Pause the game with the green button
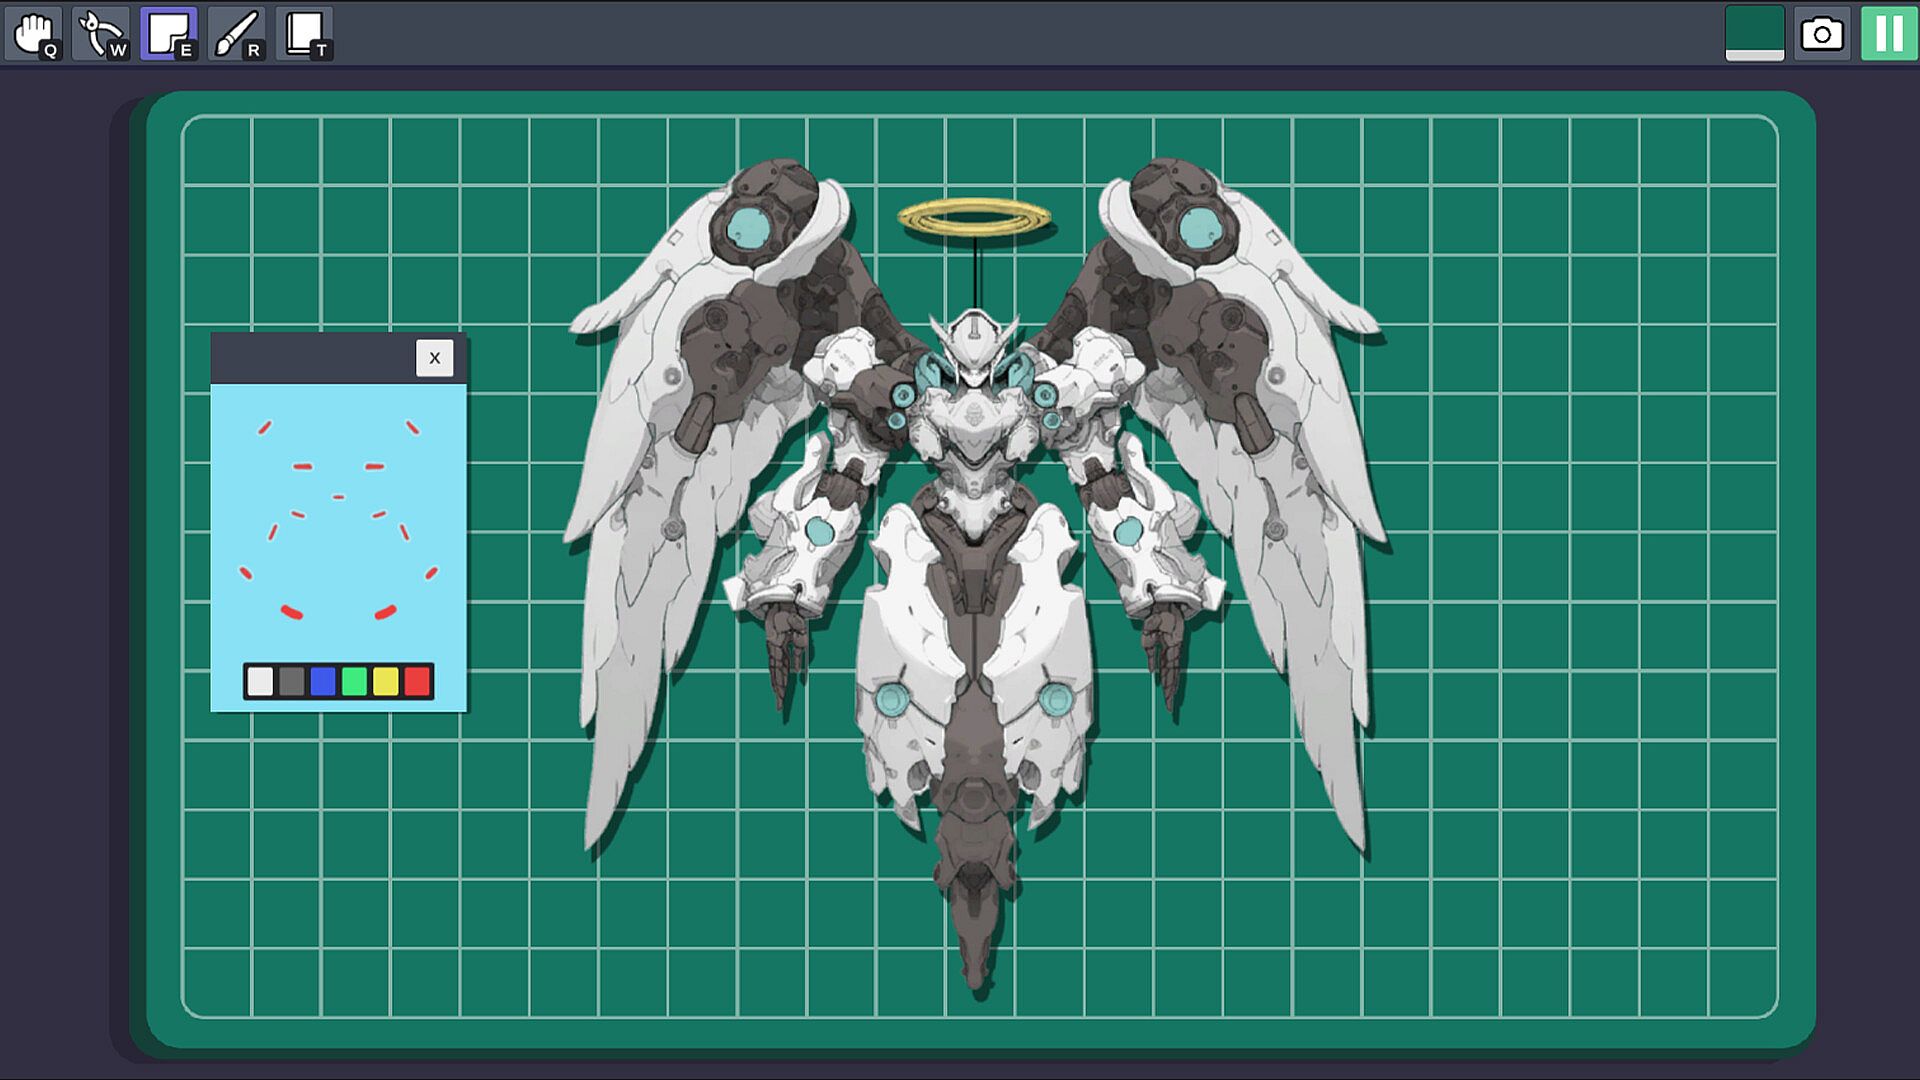The width and height of the screenshot is (1920, 1080). (1888, 34)
